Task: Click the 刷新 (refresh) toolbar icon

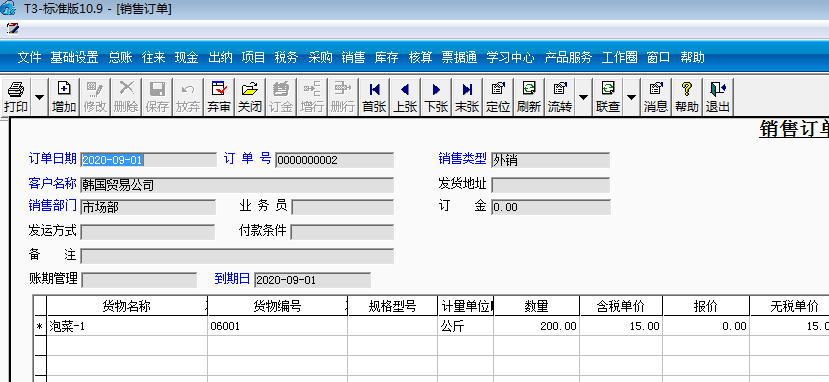Action: click(529, 97)
